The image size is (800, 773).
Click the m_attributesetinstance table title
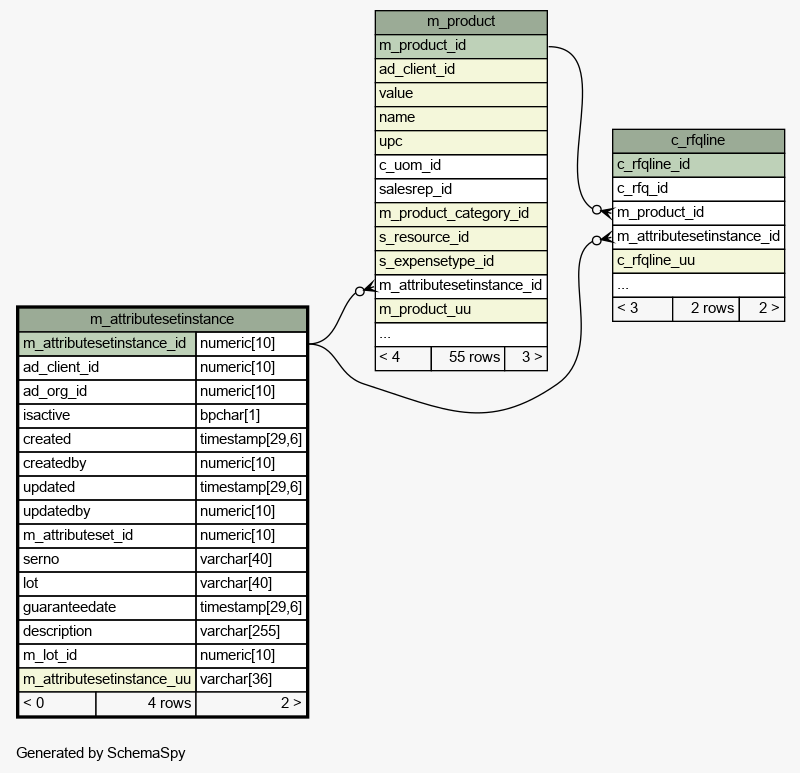point(162,319)
